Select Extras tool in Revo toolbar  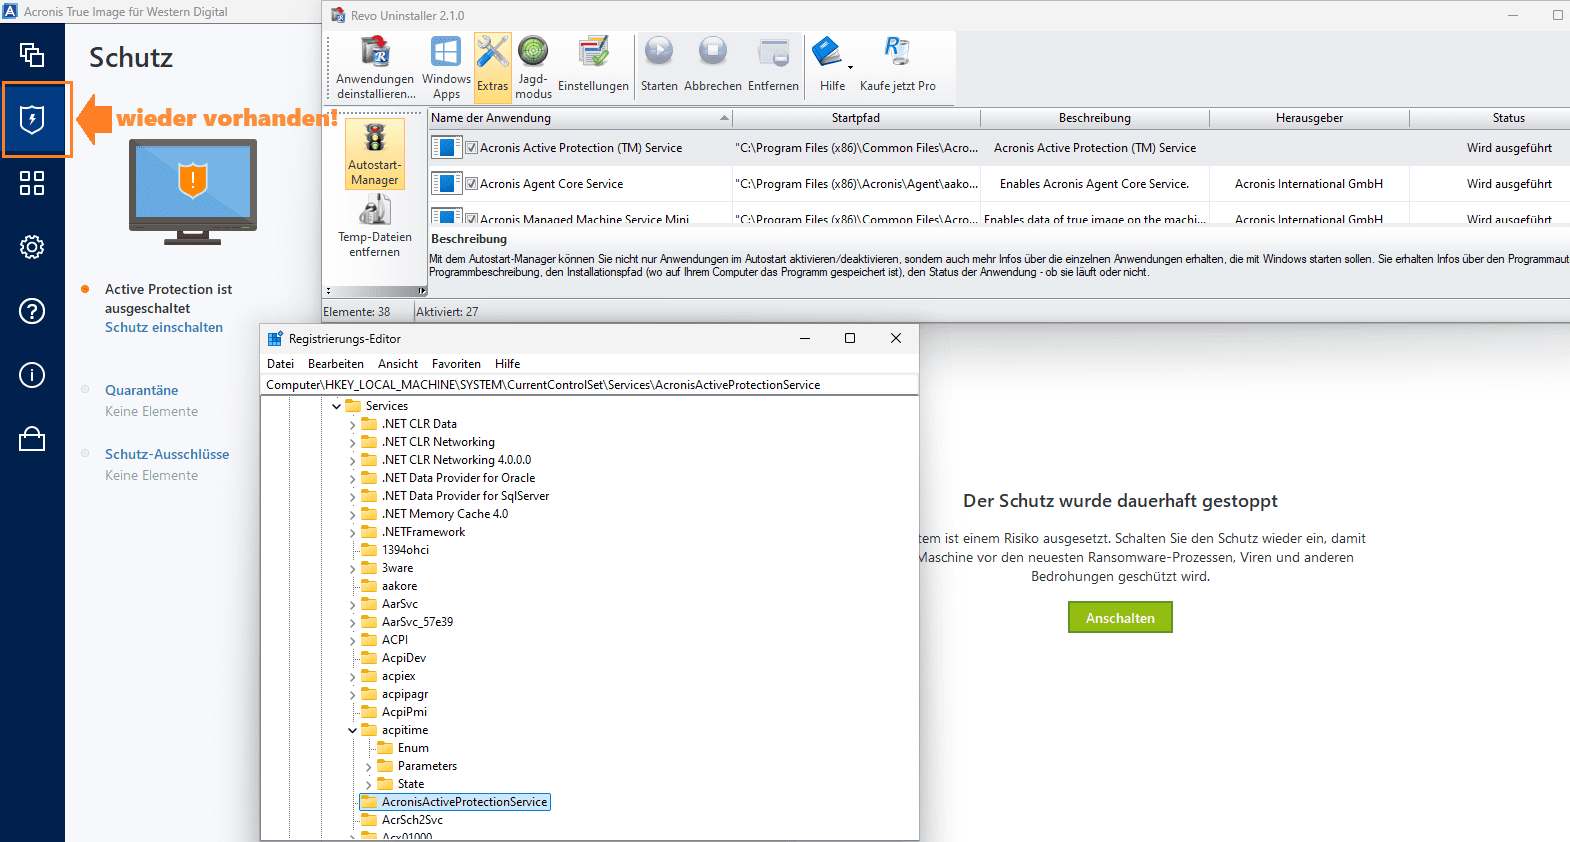492,67
